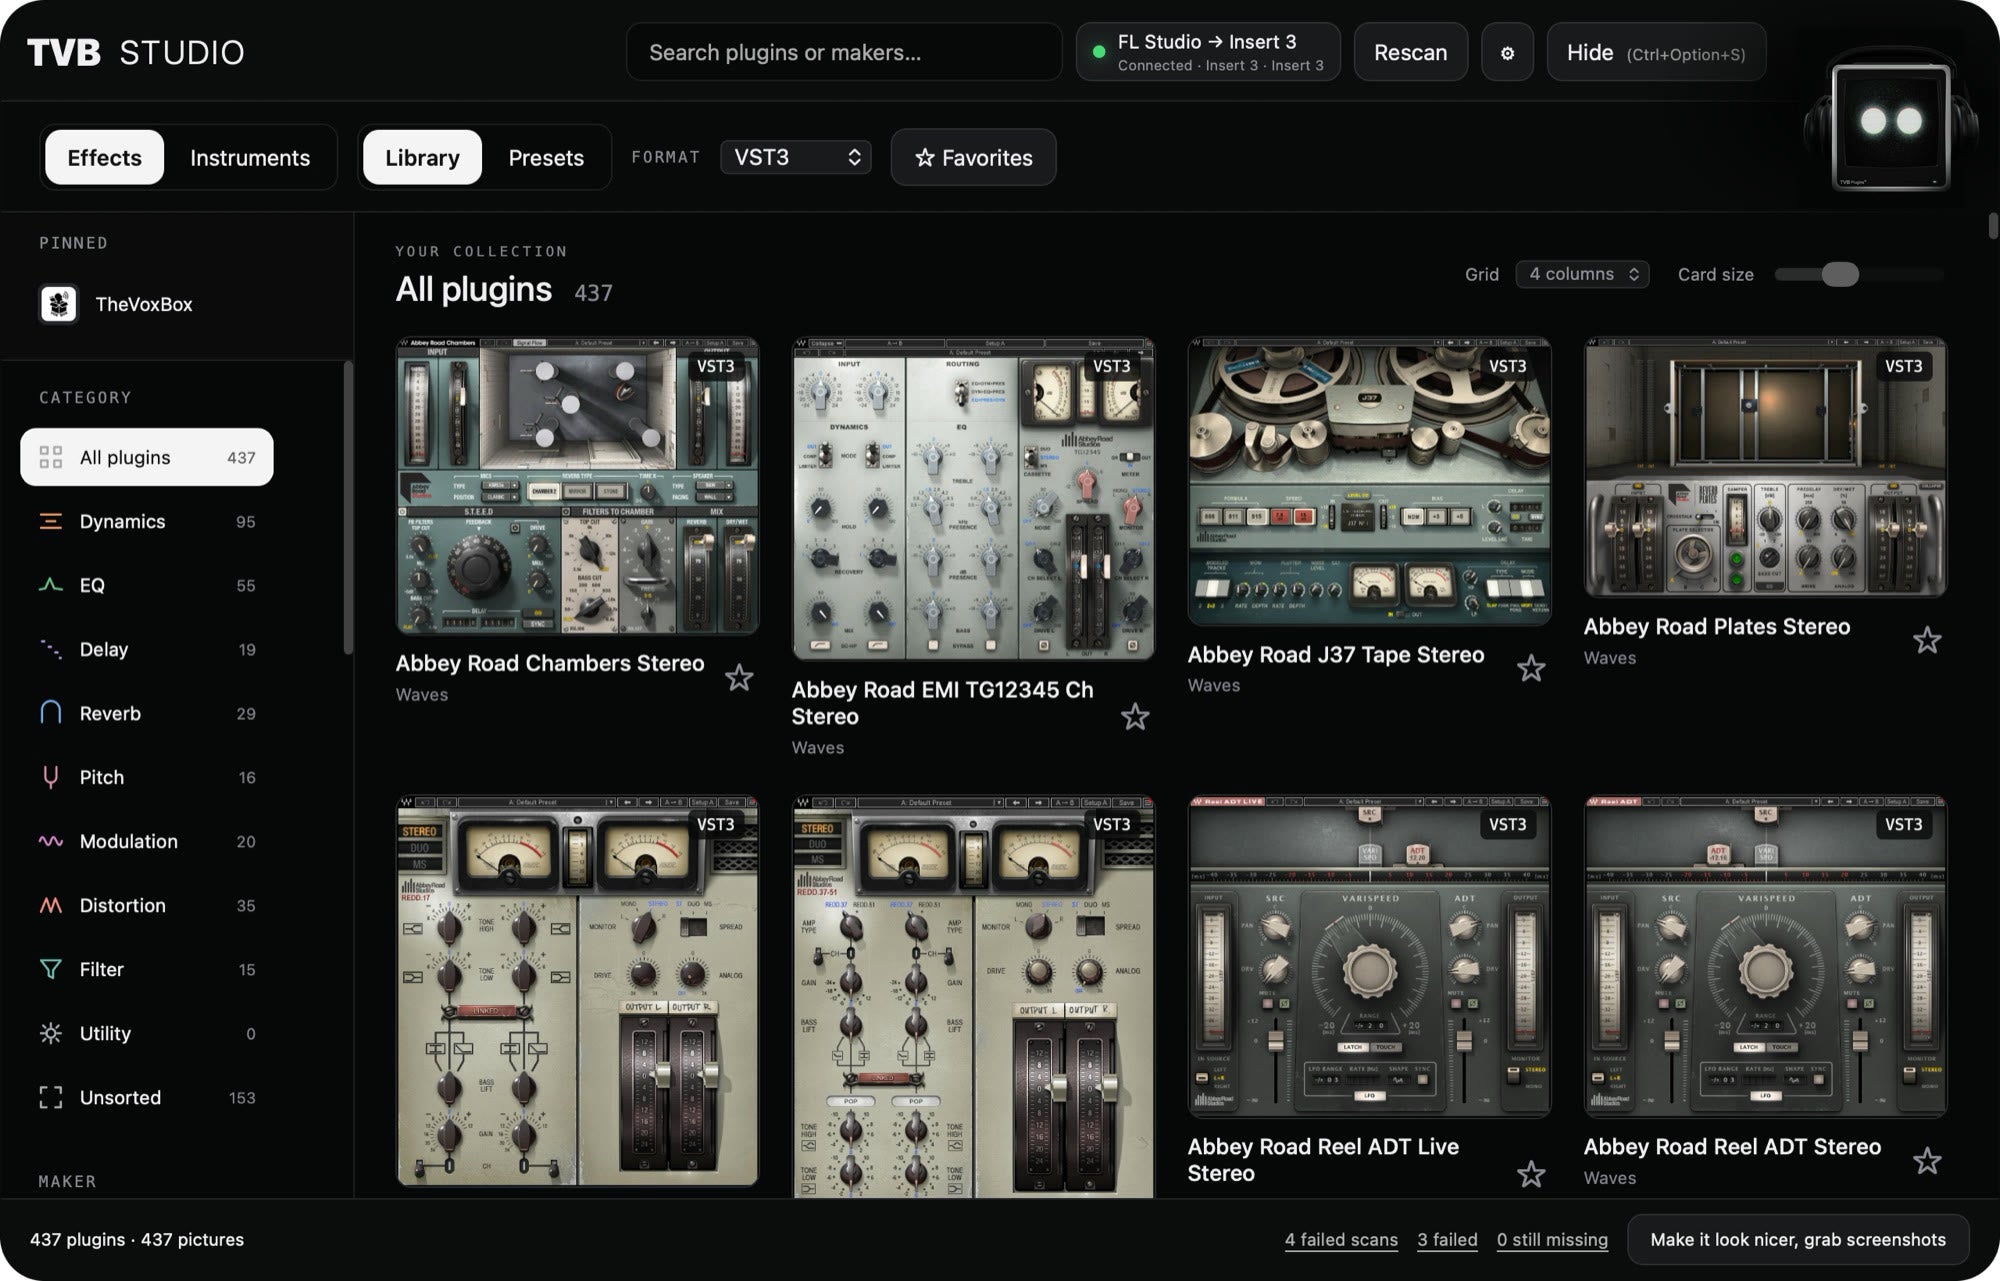Open the Utility category icon
This screenshot has height=1281, width=2000.
50,1033
